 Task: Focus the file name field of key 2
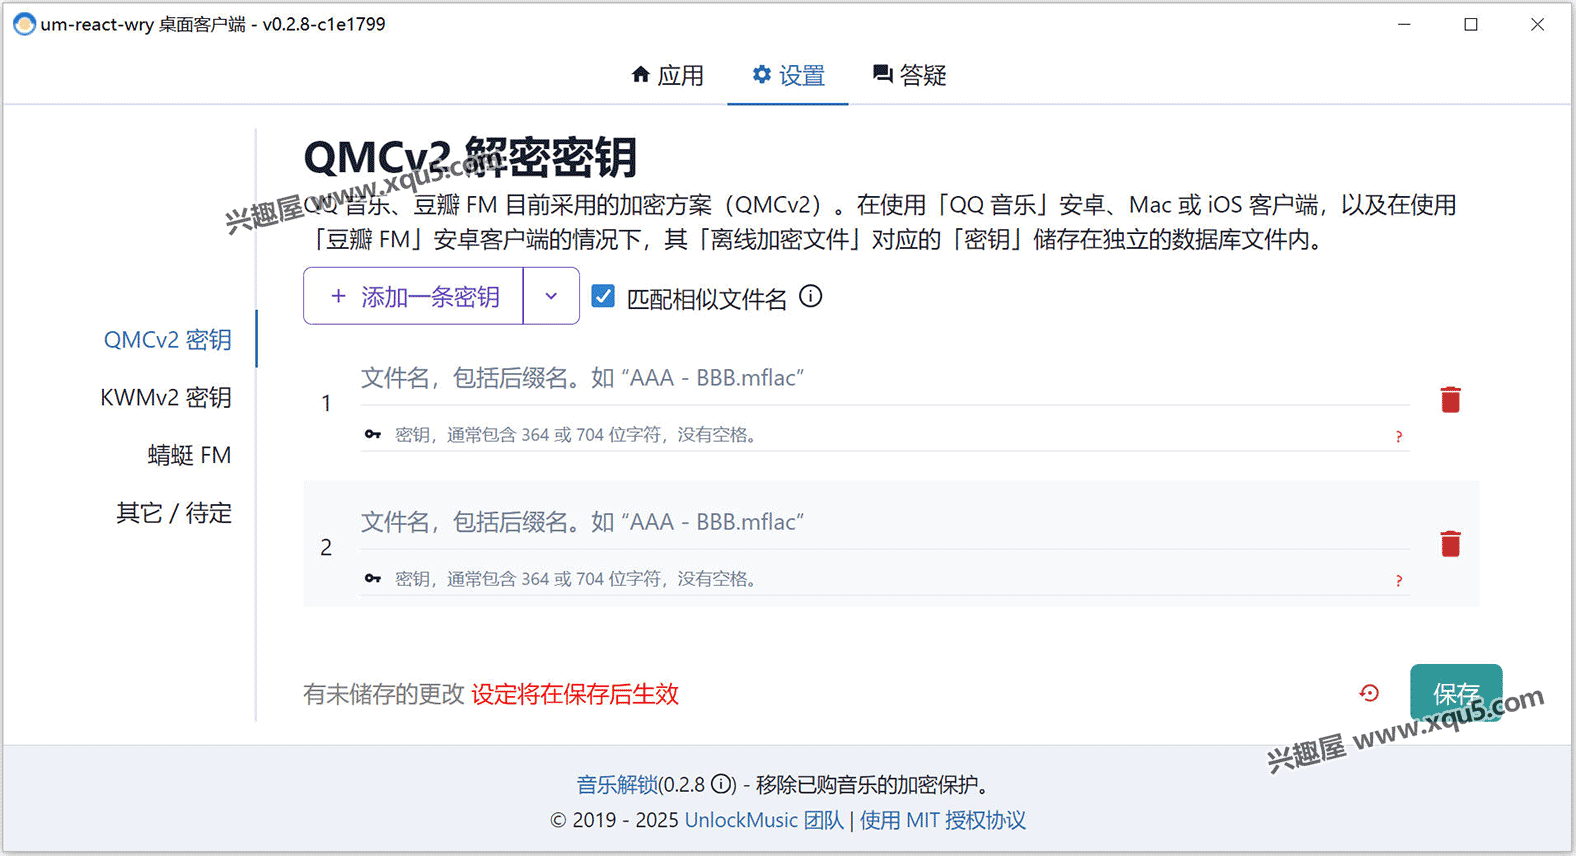pos(885,522)
